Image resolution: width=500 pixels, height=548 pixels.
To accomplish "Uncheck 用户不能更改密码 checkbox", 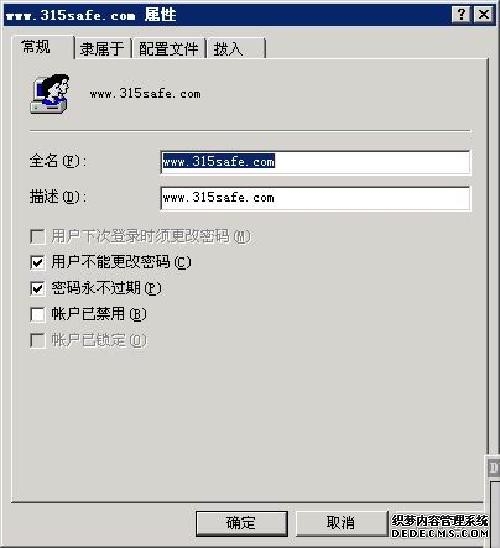I will 37,262.
